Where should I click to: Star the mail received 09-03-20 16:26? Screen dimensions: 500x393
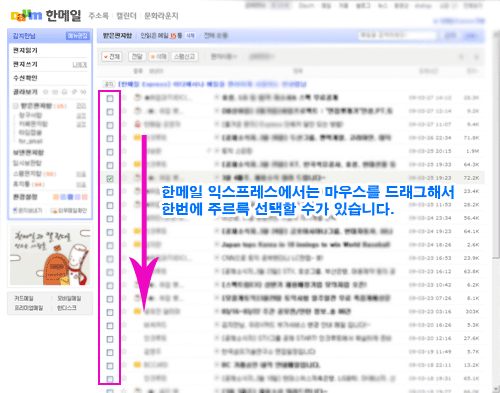(x=125, y=325)
